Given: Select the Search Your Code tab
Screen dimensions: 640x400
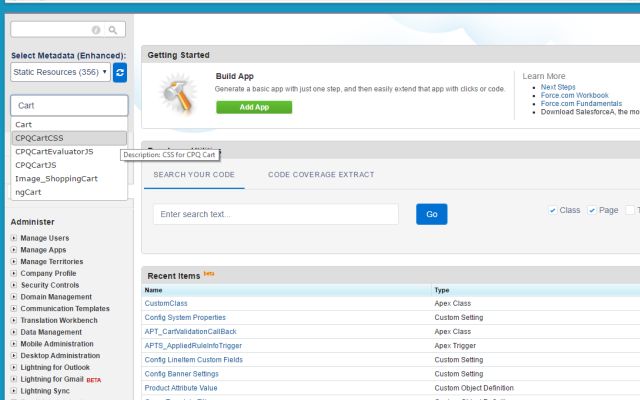Looking at the screenshot, I should (x=192, y=175).
